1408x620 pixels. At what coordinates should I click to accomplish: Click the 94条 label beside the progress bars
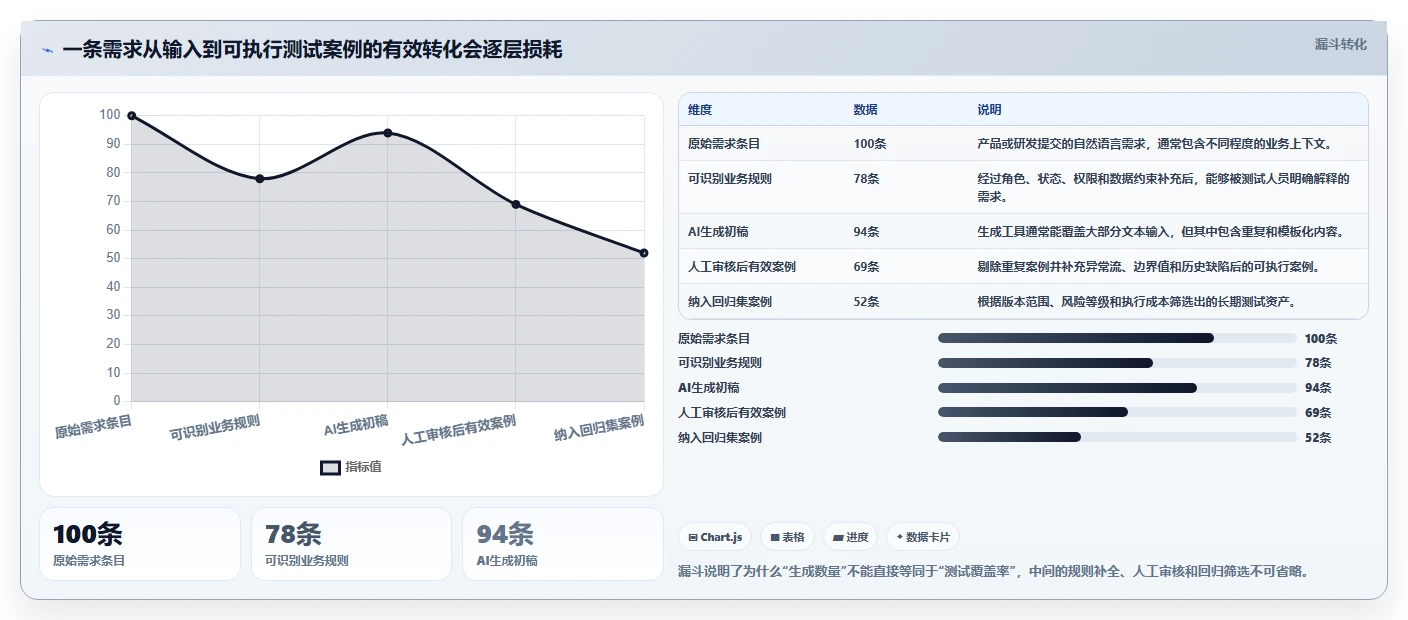click(x=1318, y=388)
